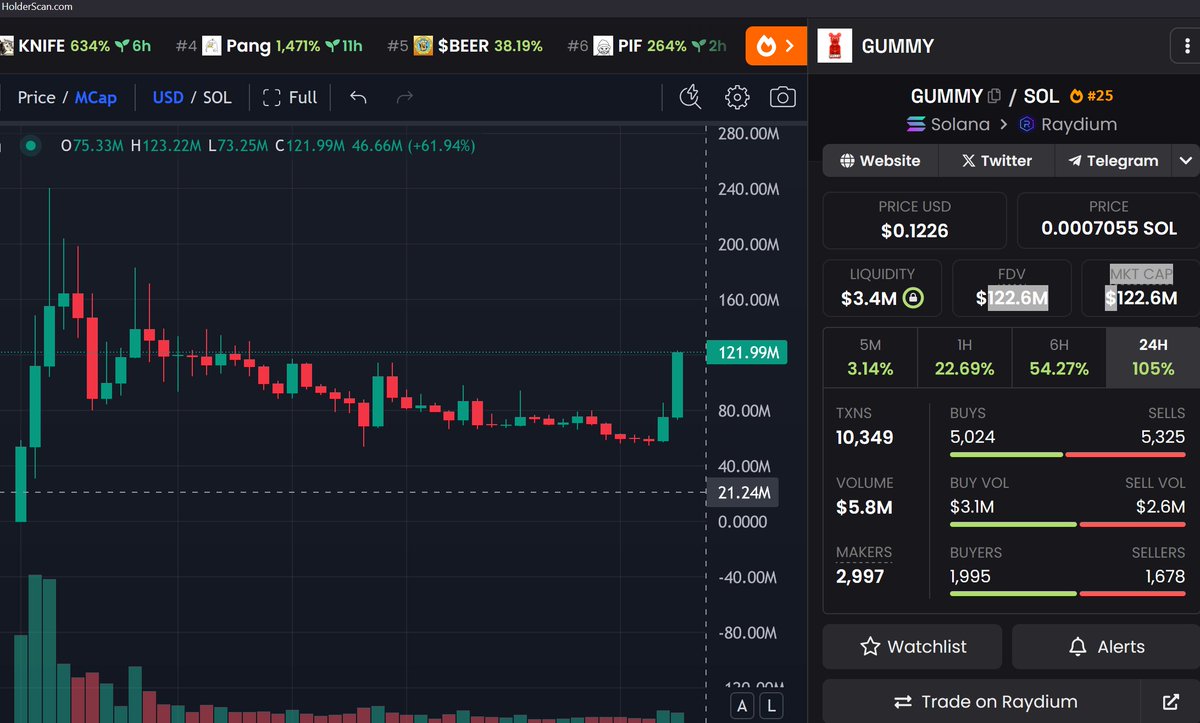The width and height of the screenshot is (1200, 723).
Task: Click the HolderScan.com window title
Action: click(x=38, y=7)
